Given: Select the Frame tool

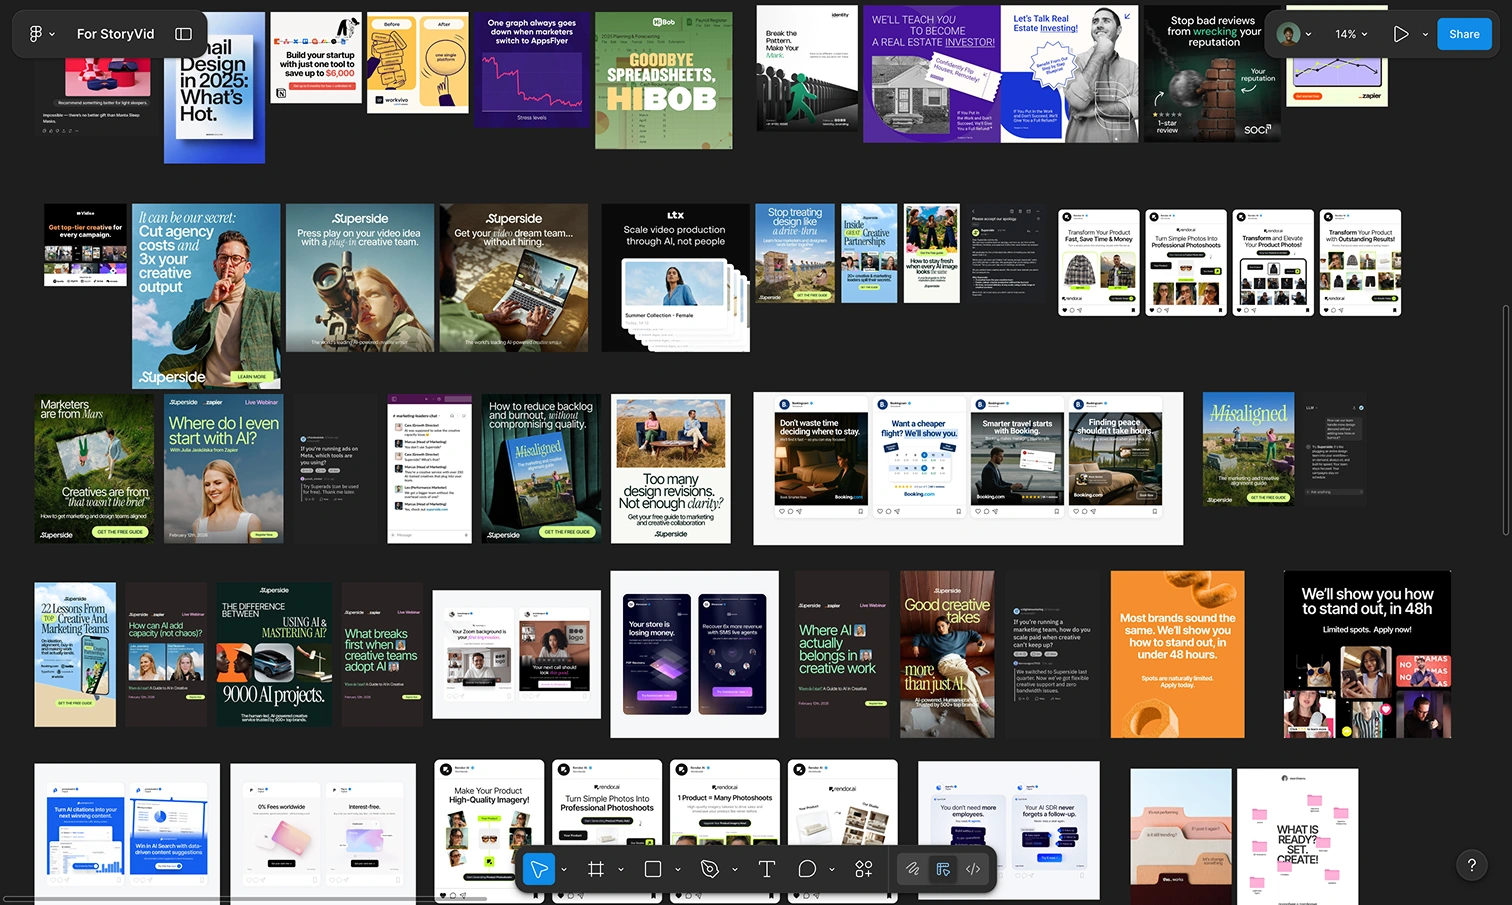Looking at the screenshot, I should [596, 868].
